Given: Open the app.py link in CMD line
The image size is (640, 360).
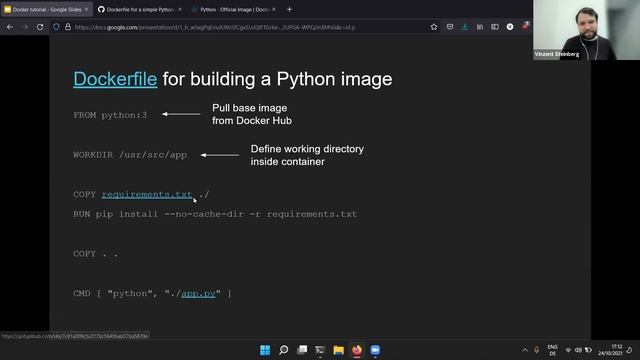Looking at the screenshot, I should (x=198, y=294).
